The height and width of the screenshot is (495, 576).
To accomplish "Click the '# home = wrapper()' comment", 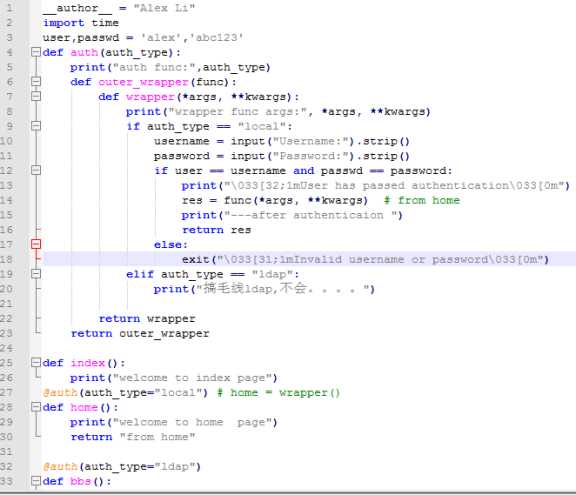I will [279, 393].
